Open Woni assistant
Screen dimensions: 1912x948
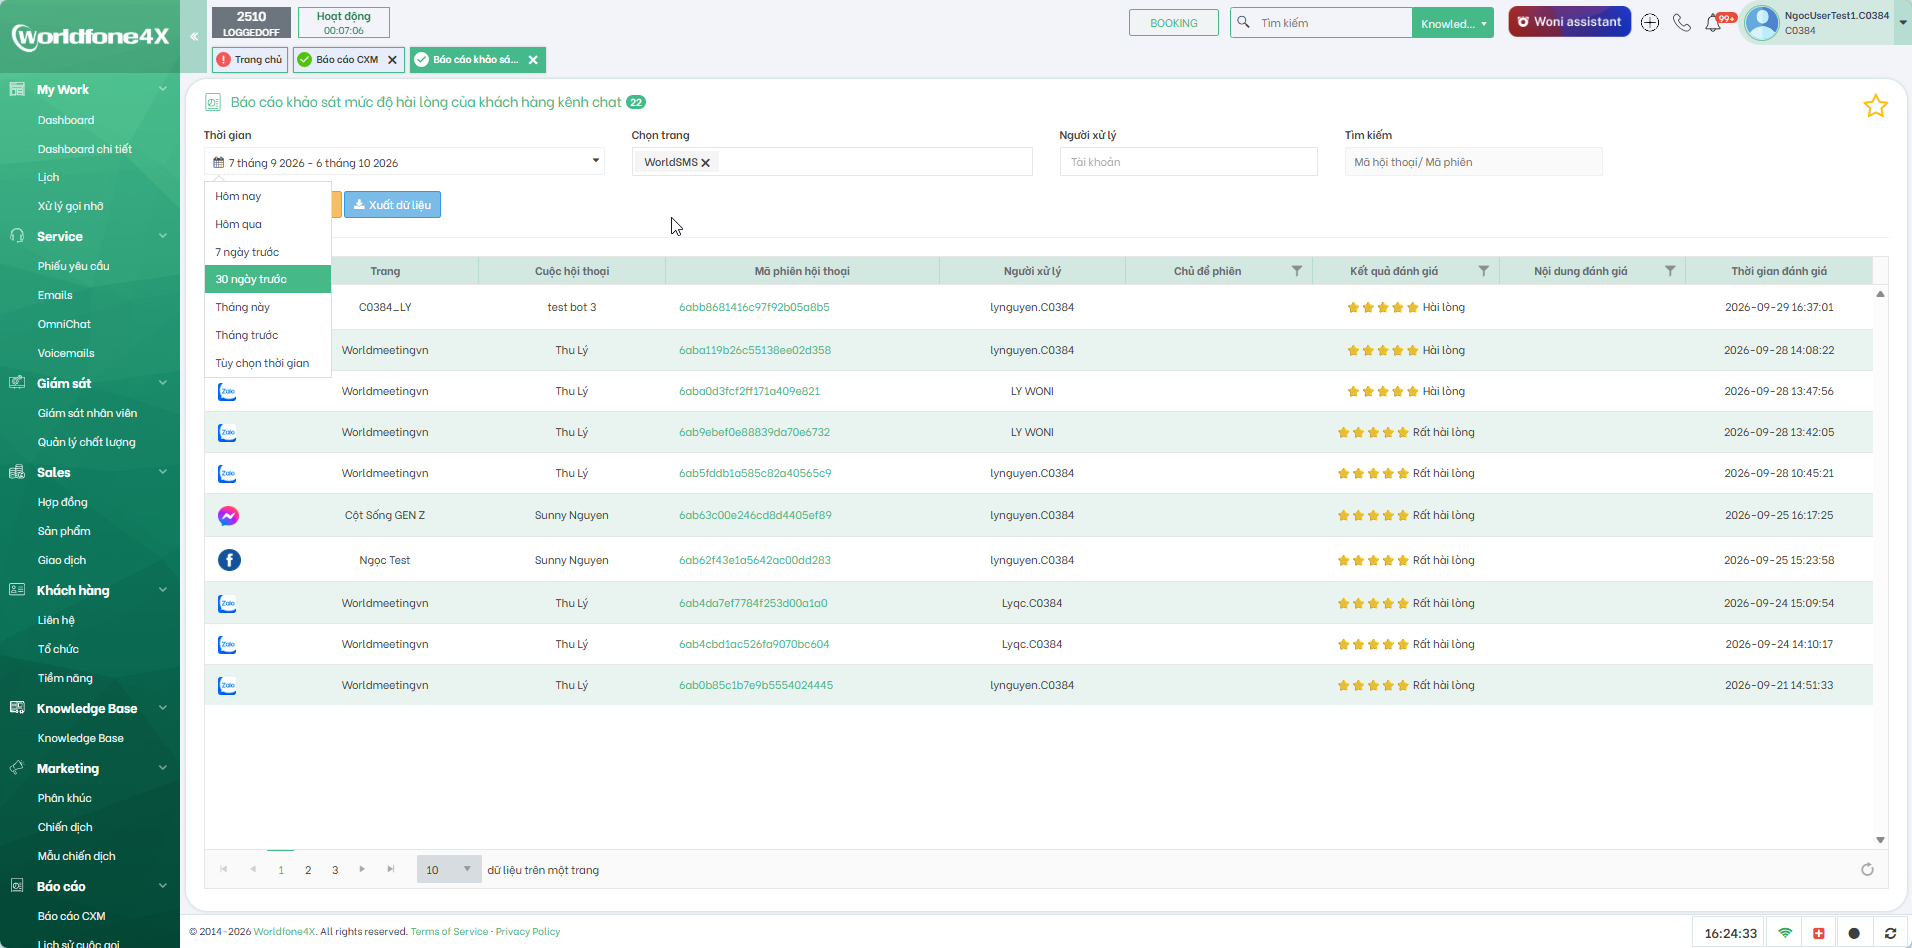pyautogui.click(x=1569, y=22)
